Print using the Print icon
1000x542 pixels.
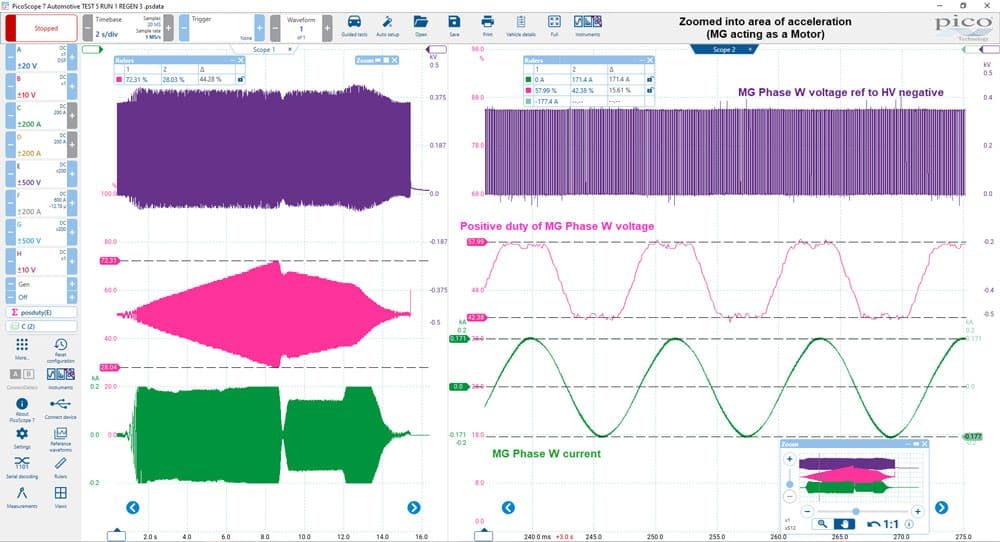[487, 26]
